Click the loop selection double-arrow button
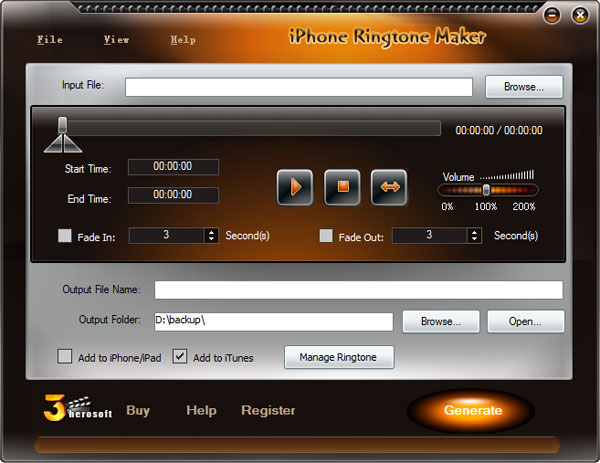Image resolution: width=600 pixels, height=463 pixels. coord(389,187)
